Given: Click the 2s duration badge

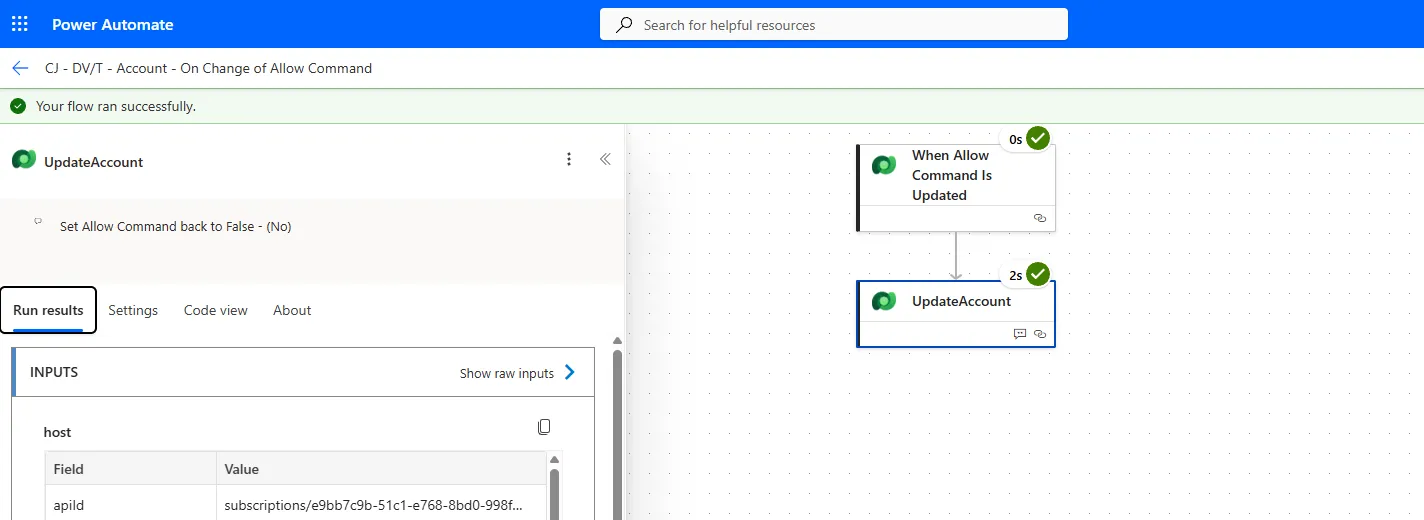Looking at the screenshot, I should [1015, 275].
